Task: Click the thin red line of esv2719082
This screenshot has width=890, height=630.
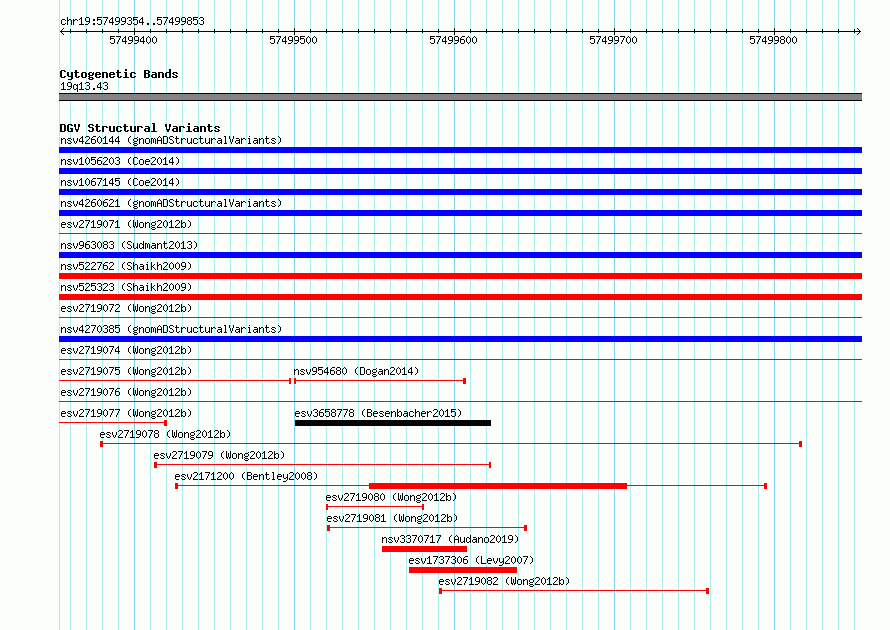Action: click(x=574, y=591)
